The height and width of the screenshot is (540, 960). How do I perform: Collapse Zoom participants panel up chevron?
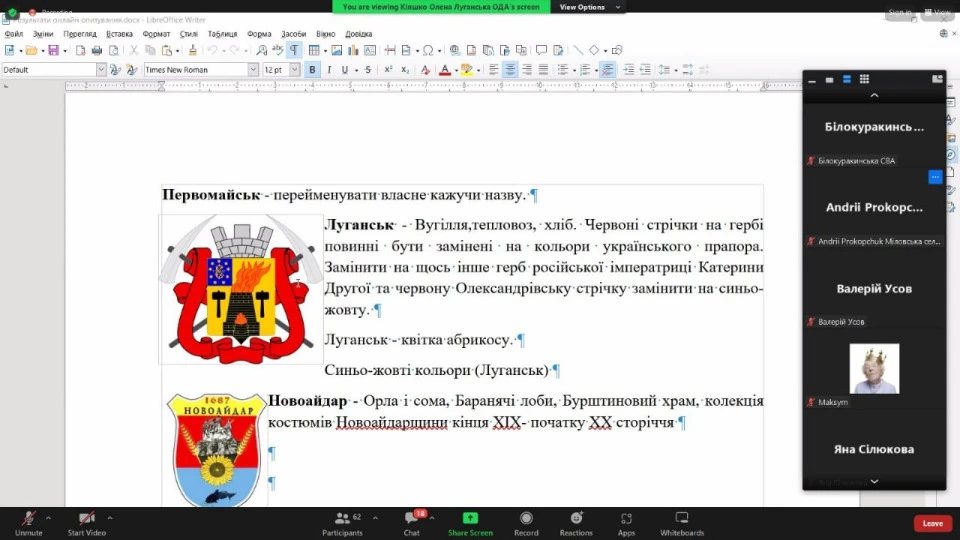click(x=874, y=96)
